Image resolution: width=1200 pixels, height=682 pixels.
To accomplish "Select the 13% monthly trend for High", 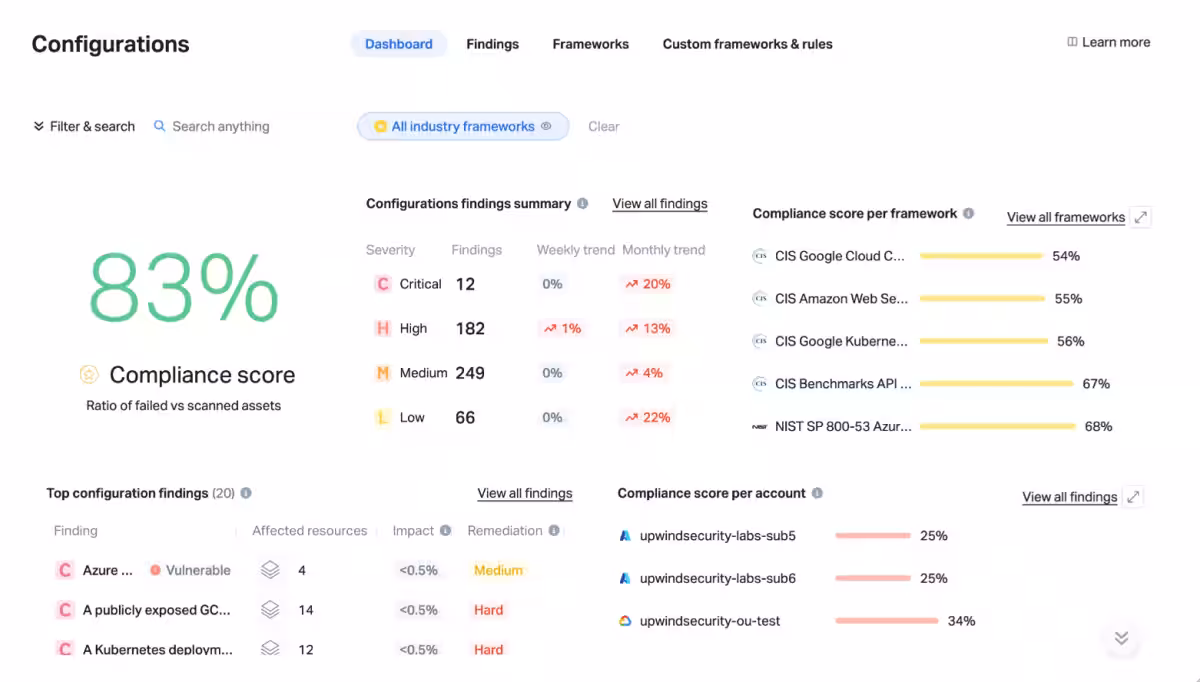I will coord(648,328).
